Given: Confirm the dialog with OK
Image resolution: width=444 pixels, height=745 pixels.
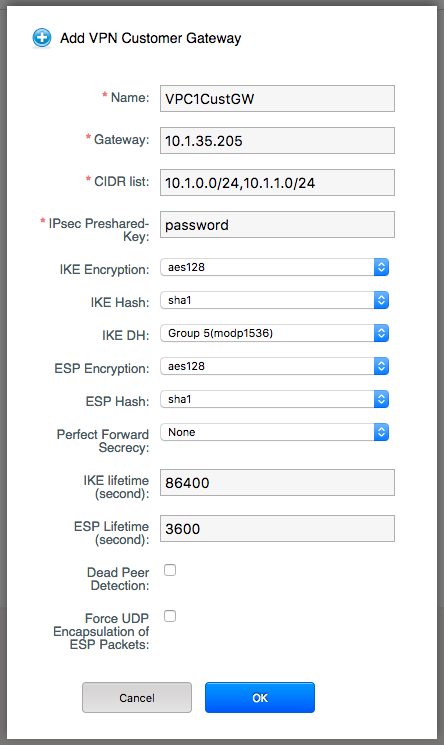Looking at the screenshot, I should point(260,697).
